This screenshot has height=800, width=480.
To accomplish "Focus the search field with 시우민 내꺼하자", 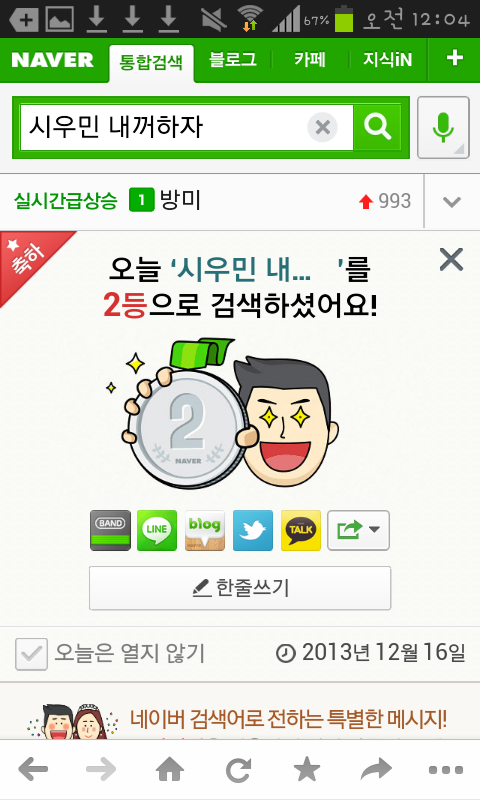I will pos(163,127).
